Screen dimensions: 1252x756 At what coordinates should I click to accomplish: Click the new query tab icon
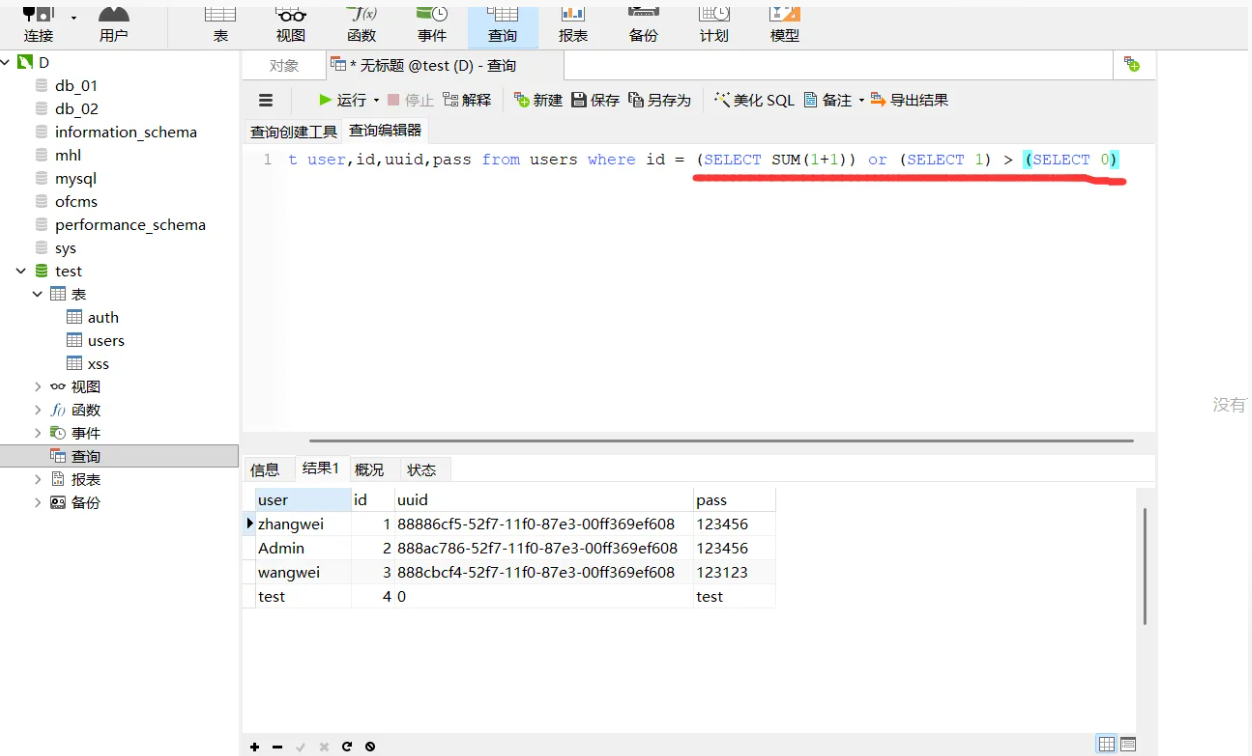point(1132,64)
